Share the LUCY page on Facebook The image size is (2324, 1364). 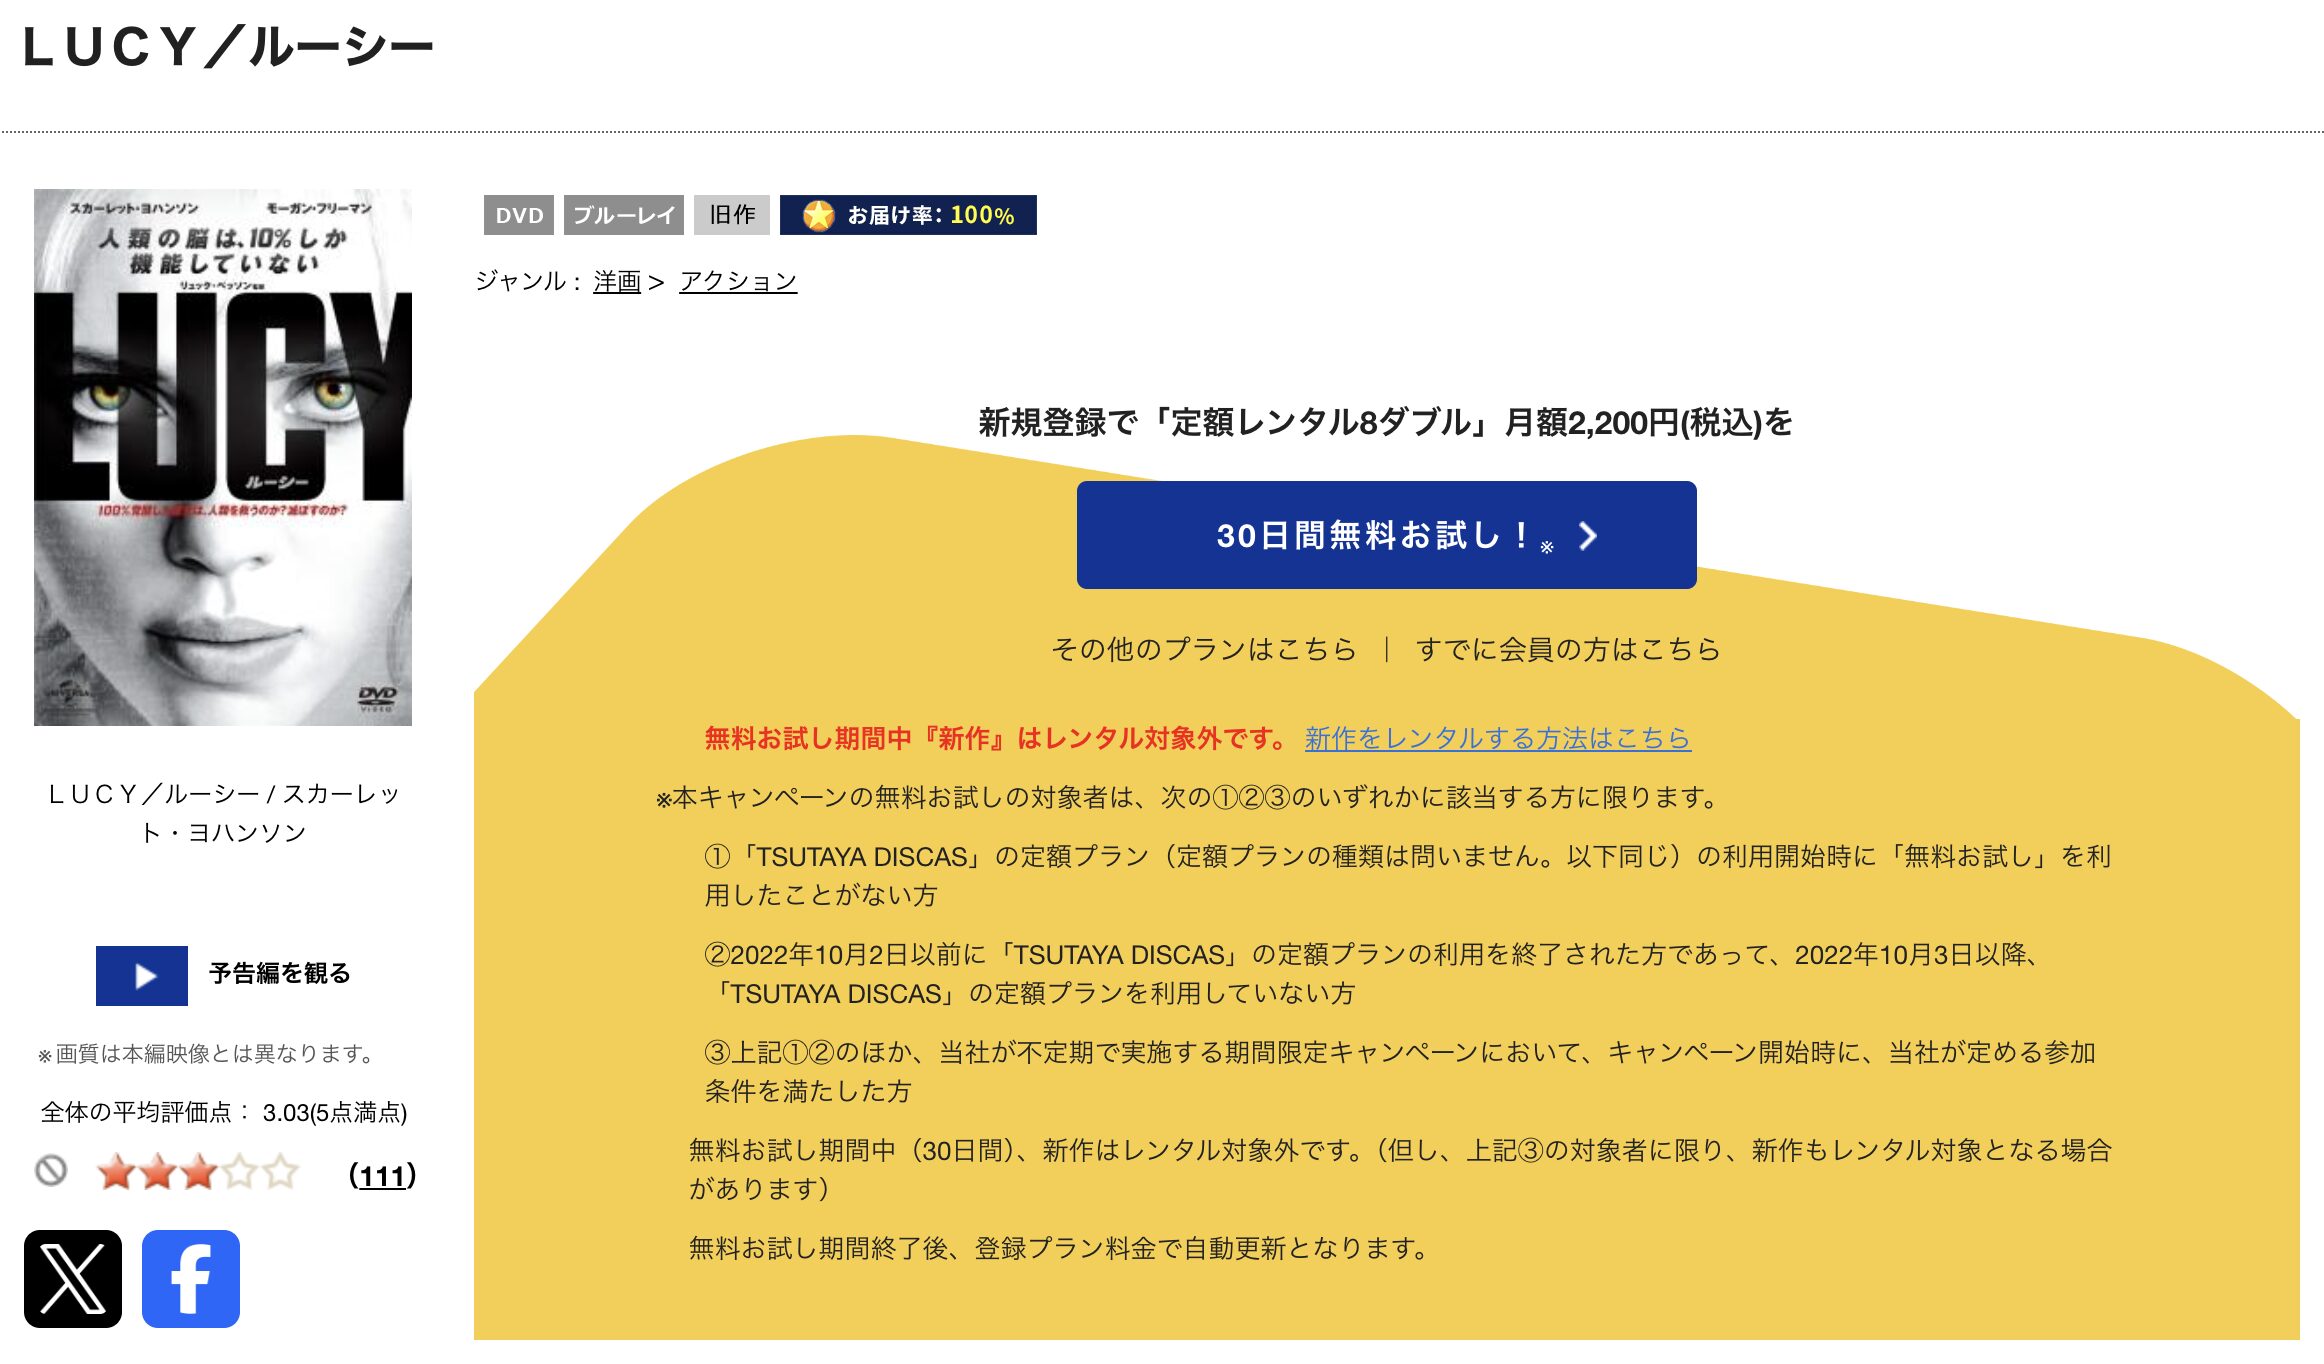[x=191, y=1278]
